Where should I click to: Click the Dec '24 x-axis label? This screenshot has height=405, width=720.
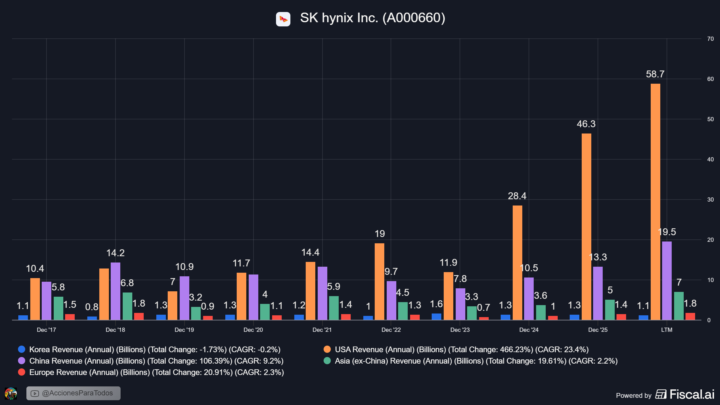pyautogui.click(x=529, y=330)
